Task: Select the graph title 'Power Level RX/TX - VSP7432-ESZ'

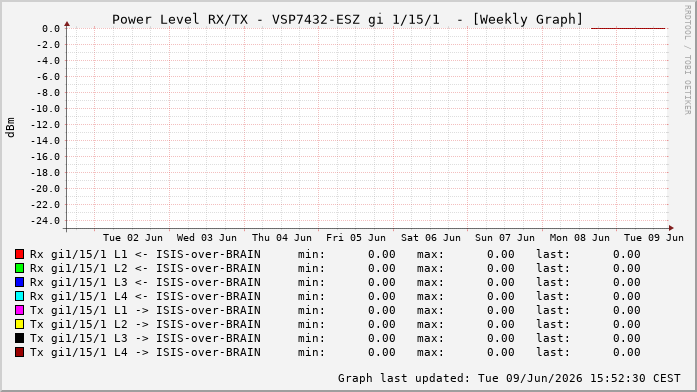Action: (x=237, y=20)
